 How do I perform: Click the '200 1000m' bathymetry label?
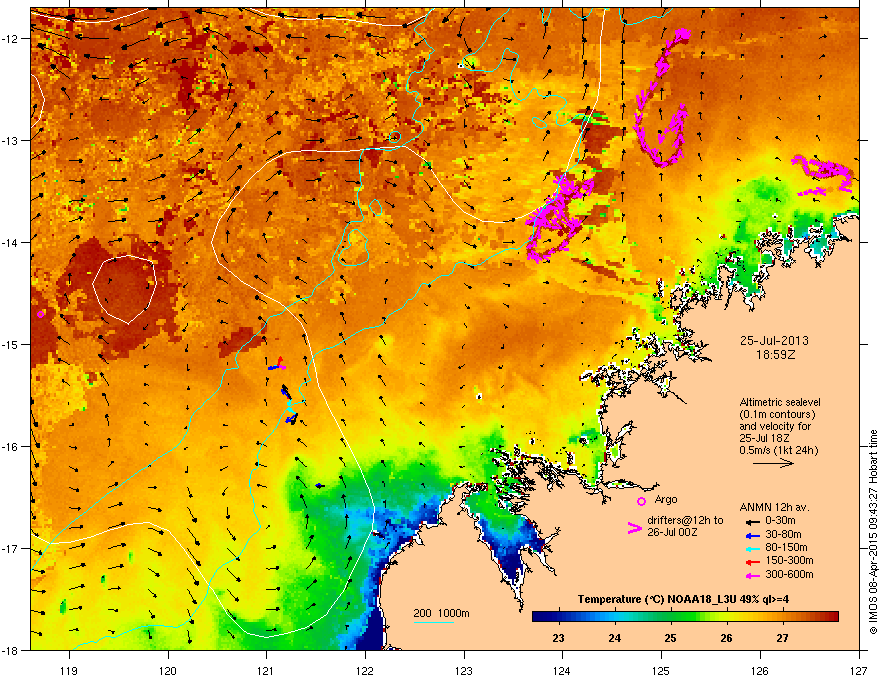click(x=441, y=613)
